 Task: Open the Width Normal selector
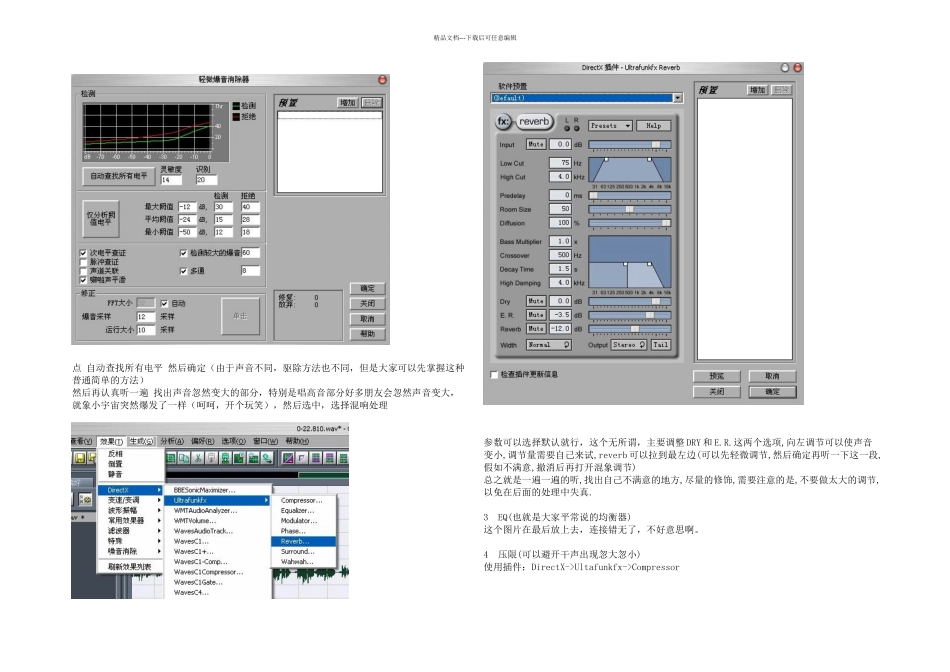548,344
